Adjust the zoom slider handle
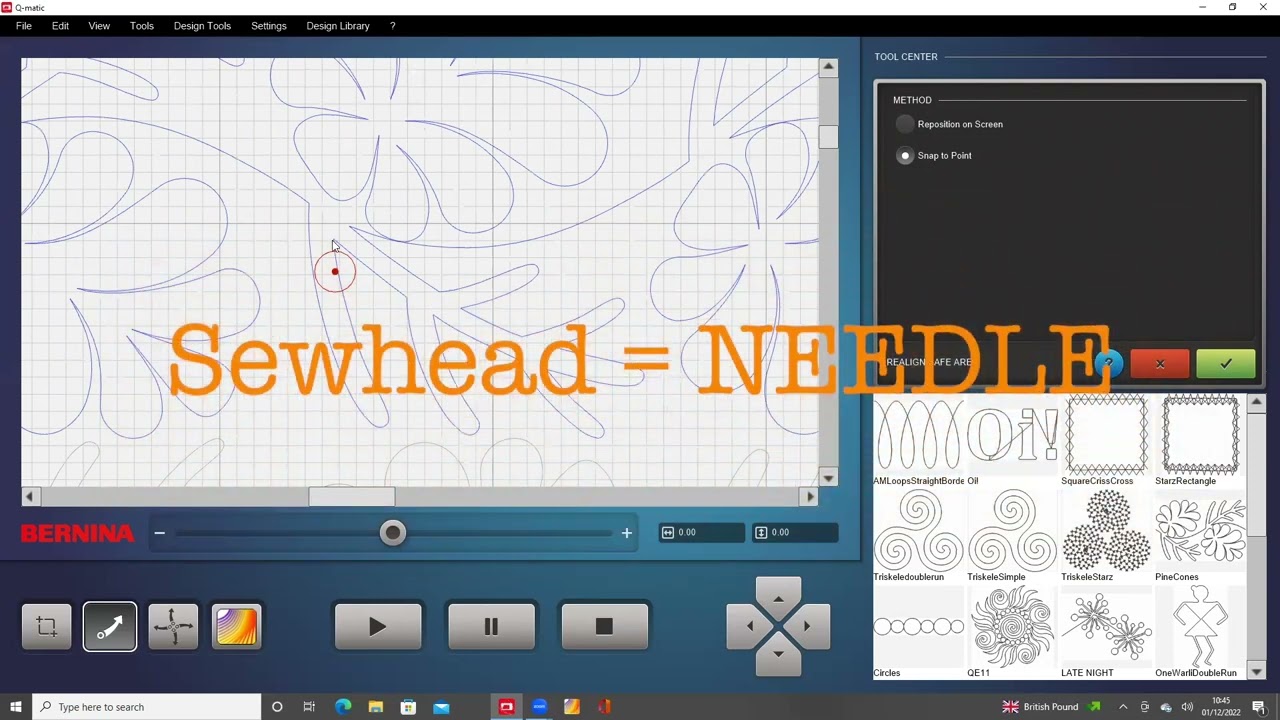1280x720 pixels. click(393, 533)
